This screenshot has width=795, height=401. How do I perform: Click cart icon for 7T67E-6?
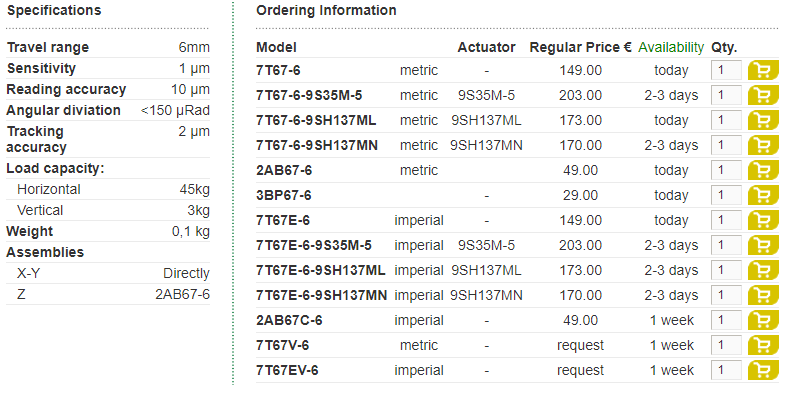pyautogui.click(x=763, y=220)
